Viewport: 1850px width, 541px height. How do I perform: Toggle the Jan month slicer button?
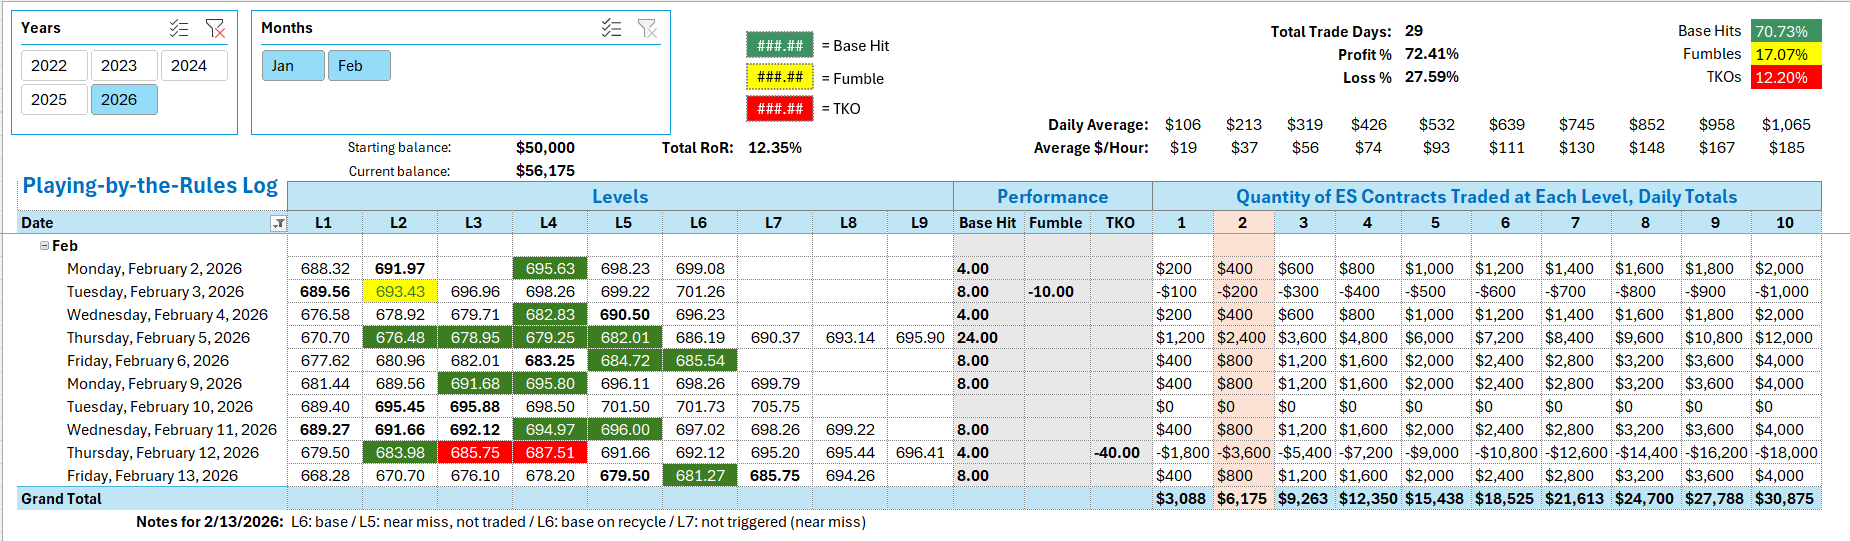[x=292, y=66]
